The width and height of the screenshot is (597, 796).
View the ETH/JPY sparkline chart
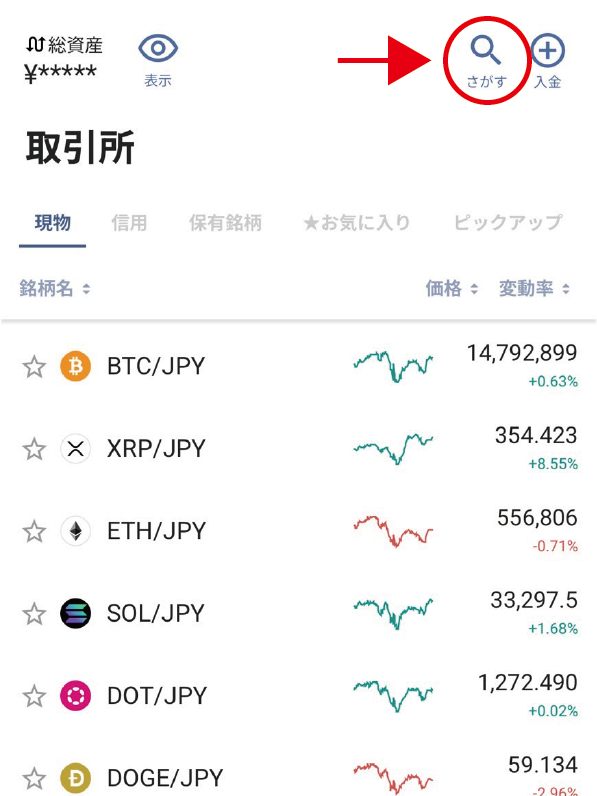(393, 532)
